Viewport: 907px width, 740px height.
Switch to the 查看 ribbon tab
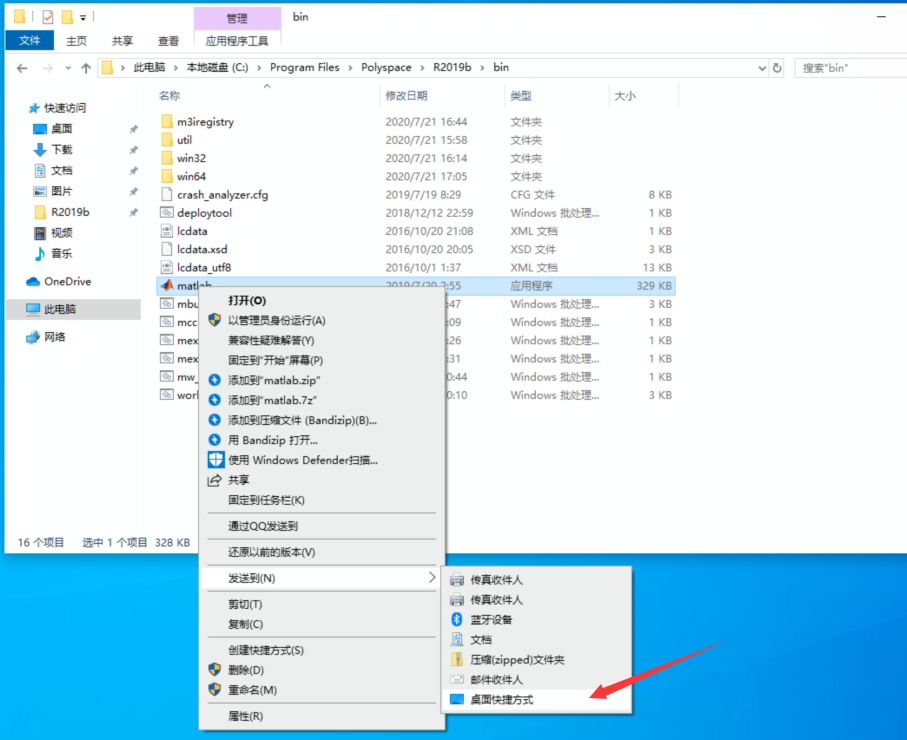pos(168,41)
